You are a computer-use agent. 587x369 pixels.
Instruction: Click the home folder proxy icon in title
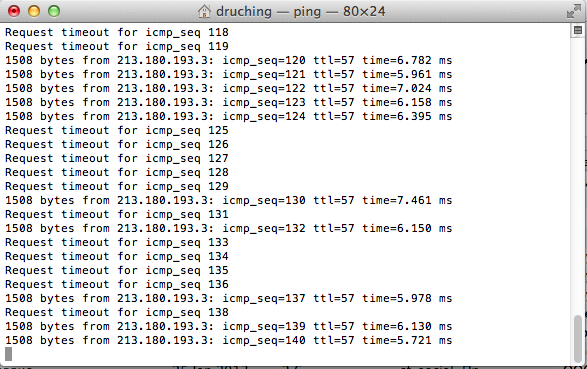204,11
